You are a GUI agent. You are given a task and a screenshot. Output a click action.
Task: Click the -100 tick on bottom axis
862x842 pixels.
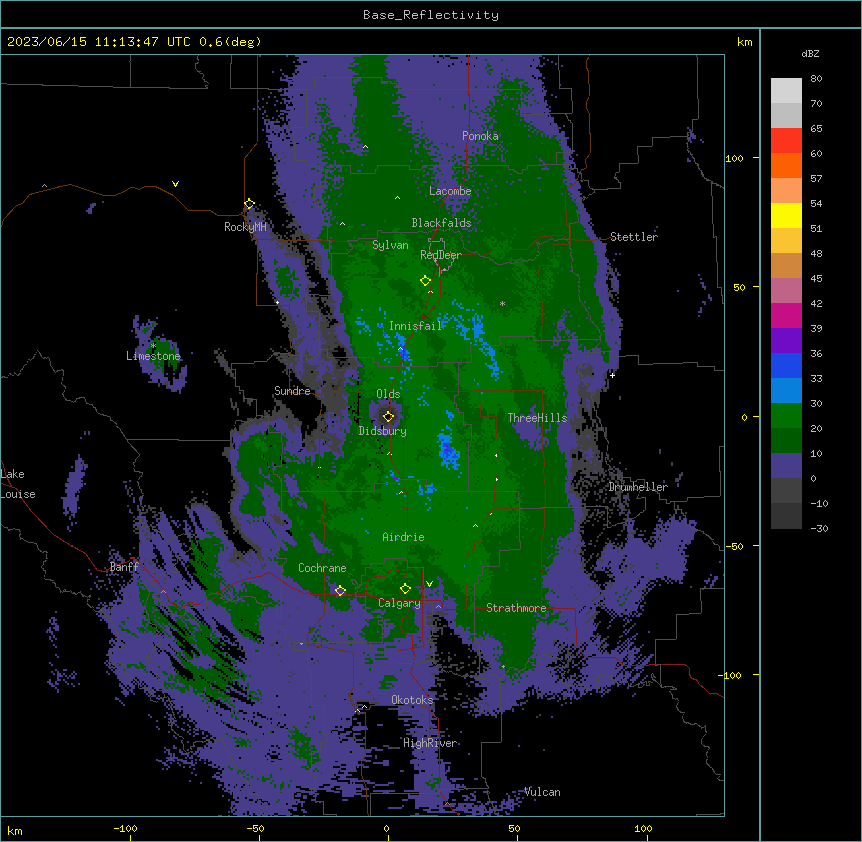(125, 828)
